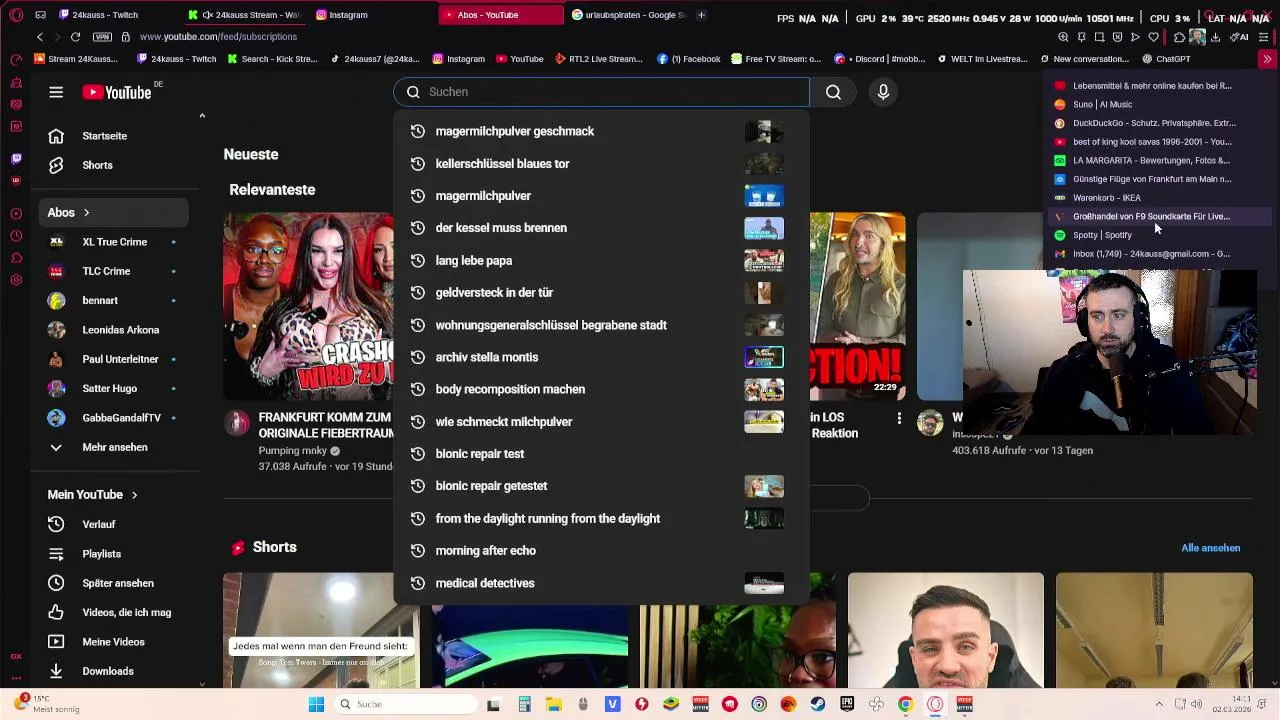Open Windows Start button on taskbar

point(316,704)
